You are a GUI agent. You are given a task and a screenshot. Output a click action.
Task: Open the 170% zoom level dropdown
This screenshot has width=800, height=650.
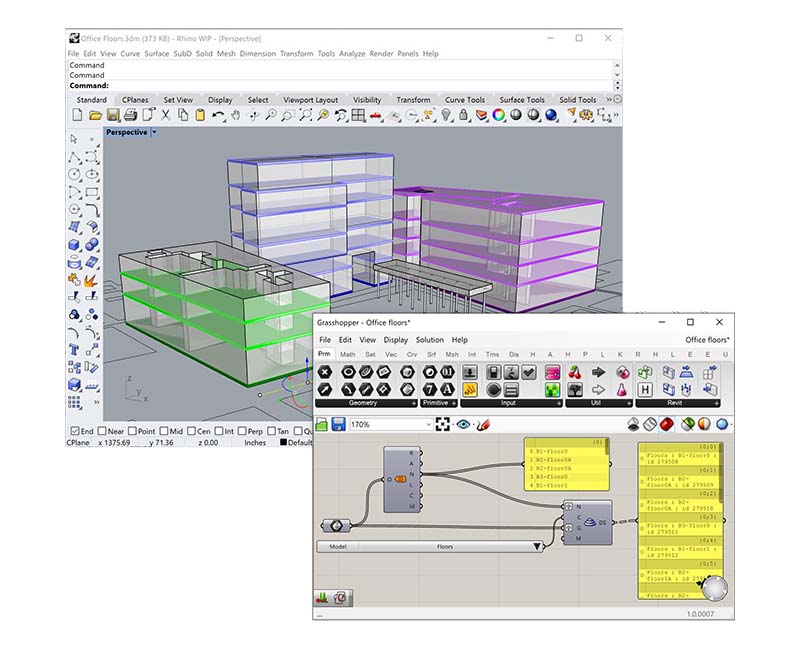(x=428, y=424)
